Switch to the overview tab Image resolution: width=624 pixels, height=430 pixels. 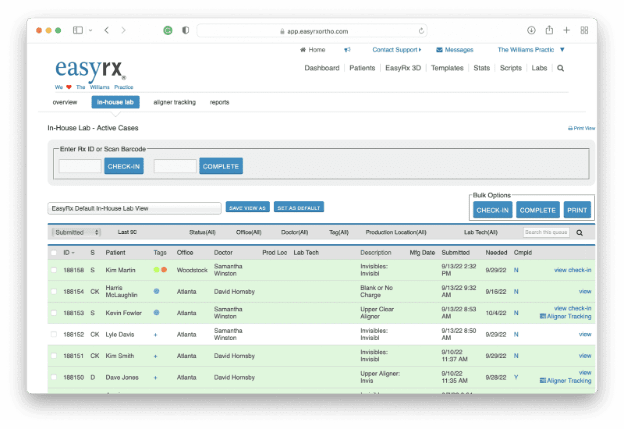(x=64, y=102)
